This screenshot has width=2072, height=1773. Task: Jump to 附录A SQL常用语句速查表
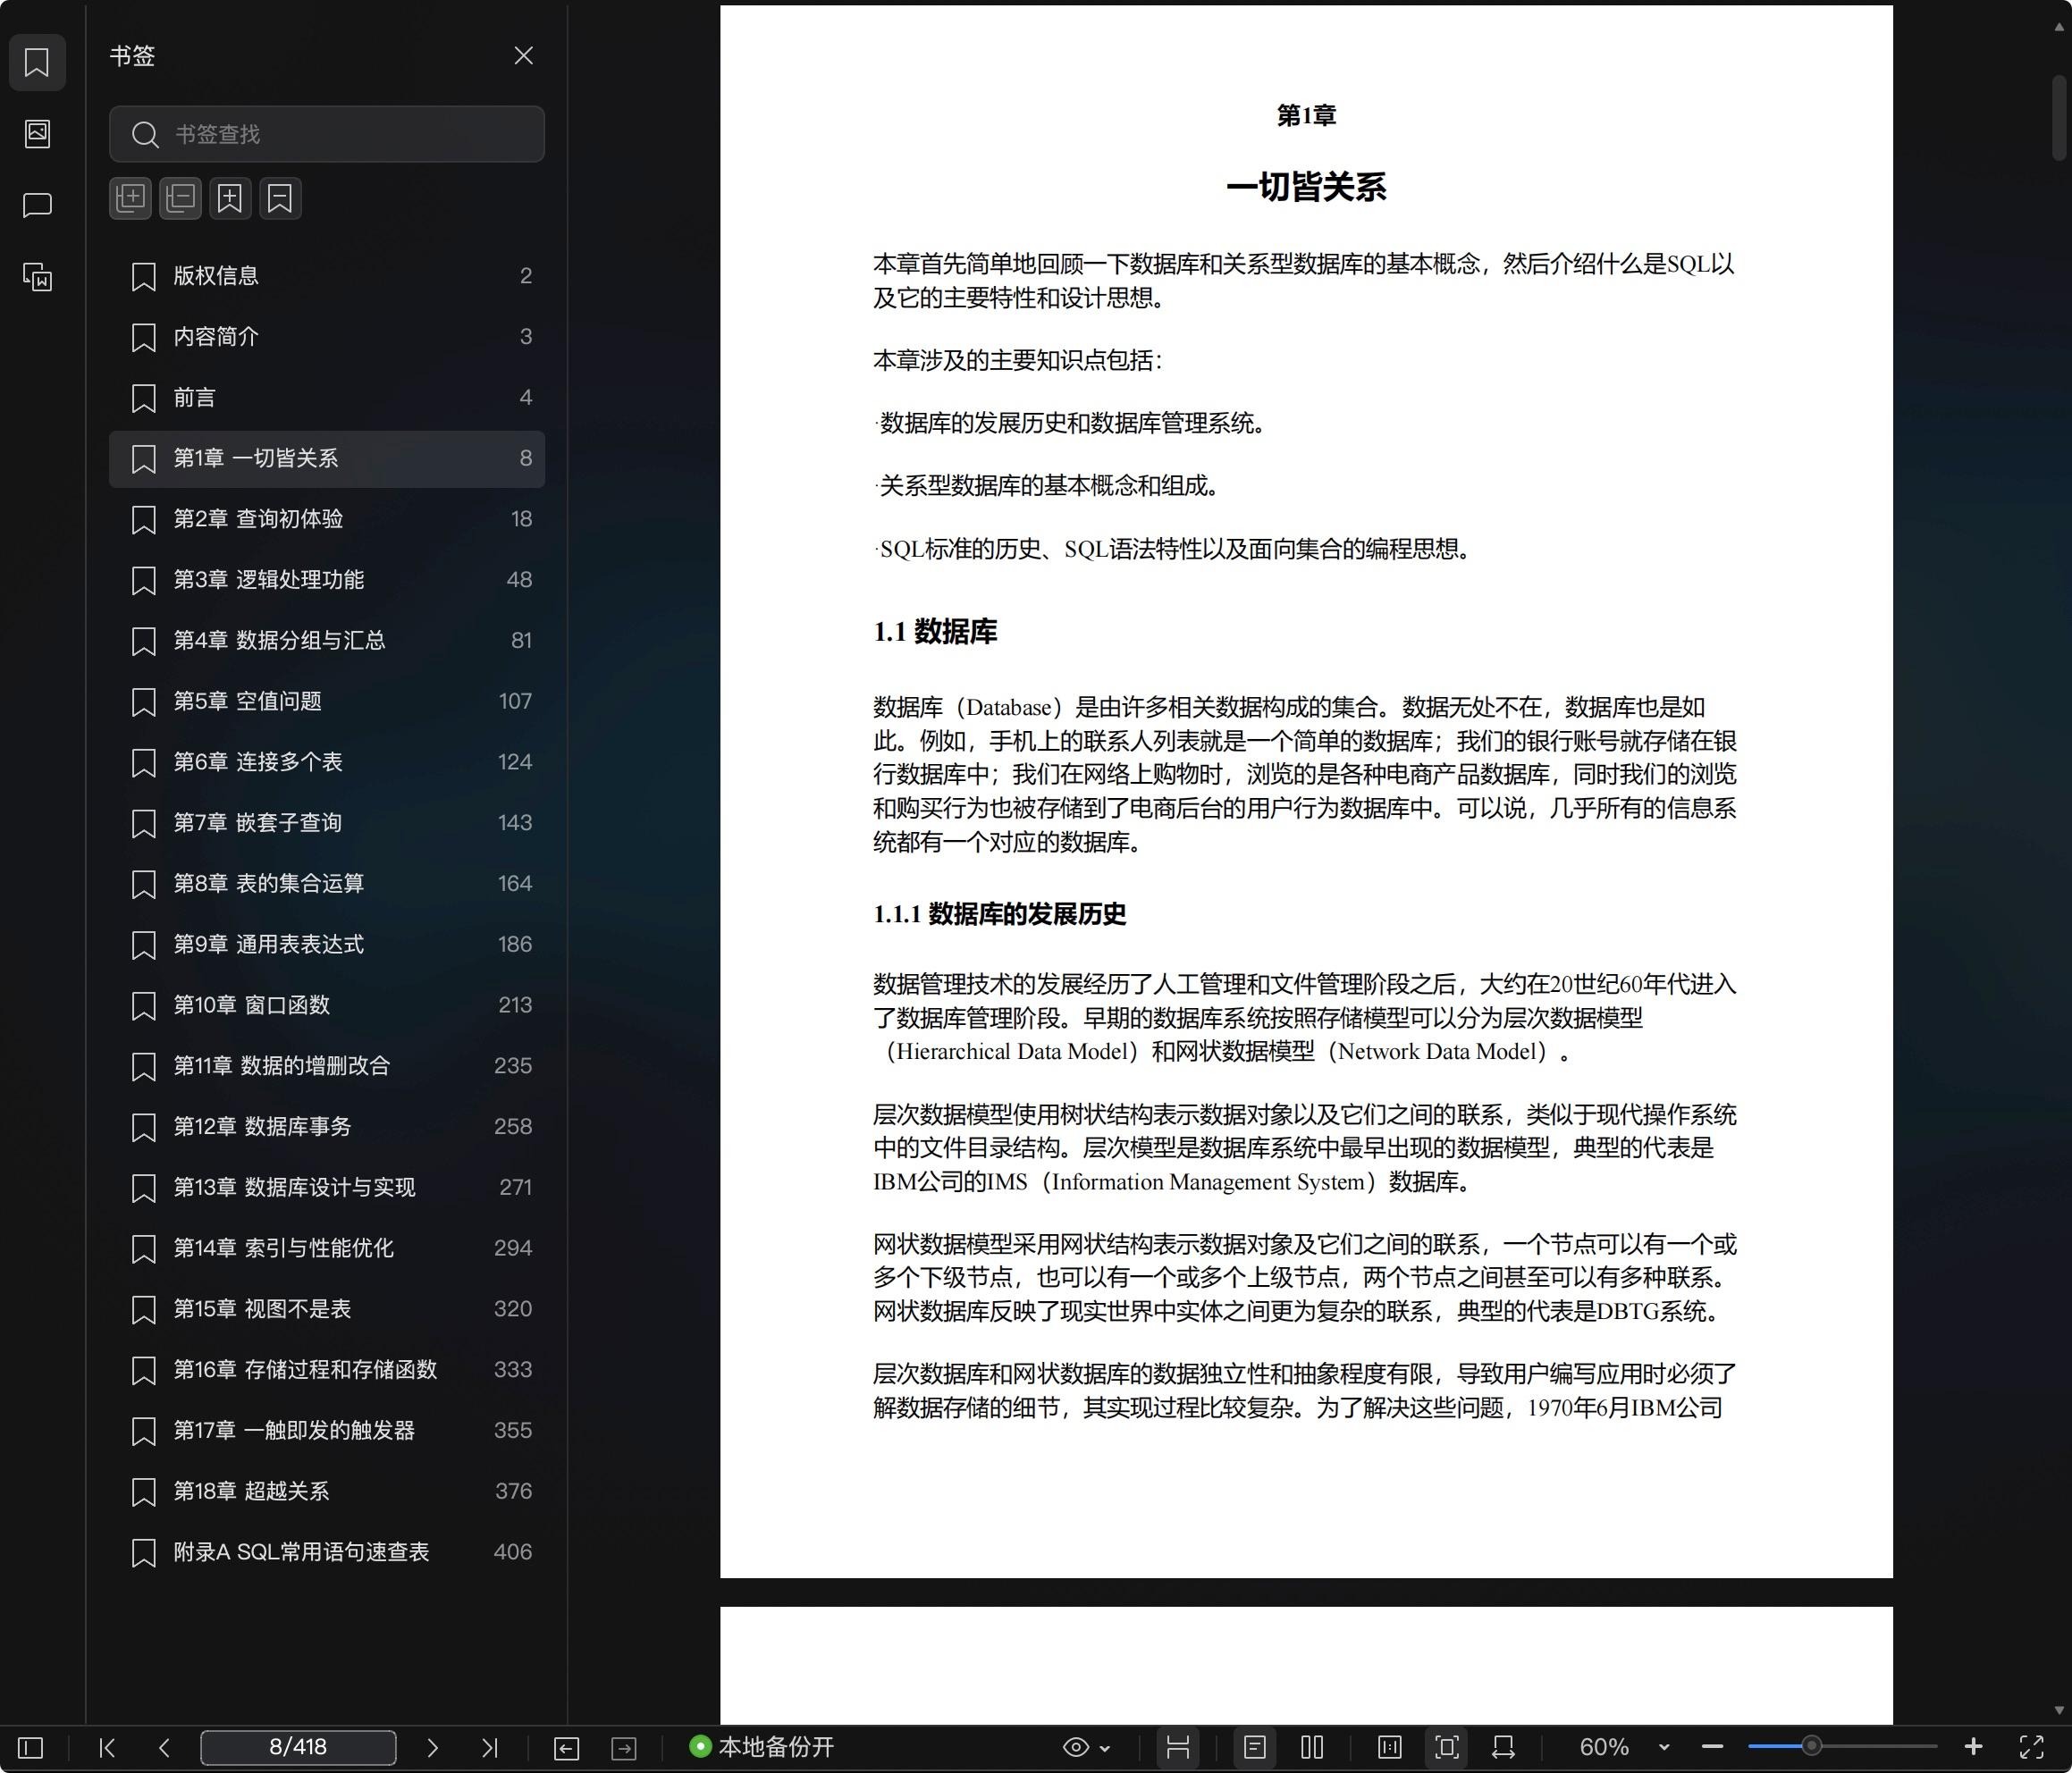point(327,1552)
